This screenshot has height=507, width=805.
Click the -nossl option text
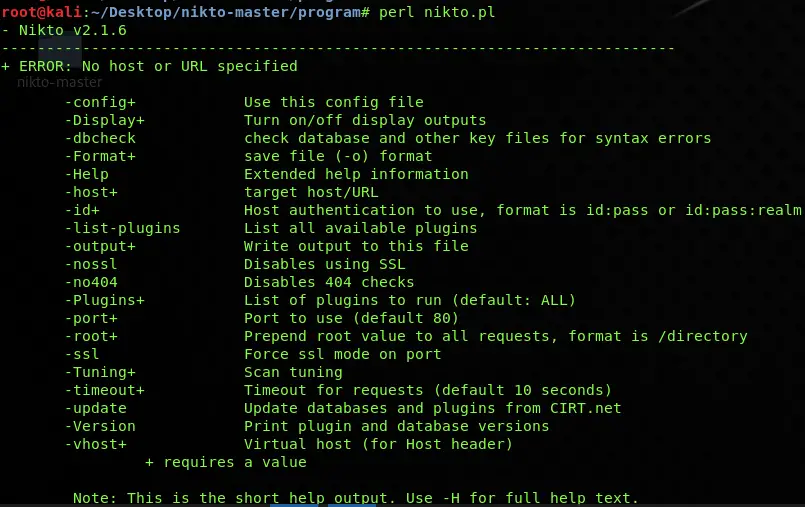(91, 264)
